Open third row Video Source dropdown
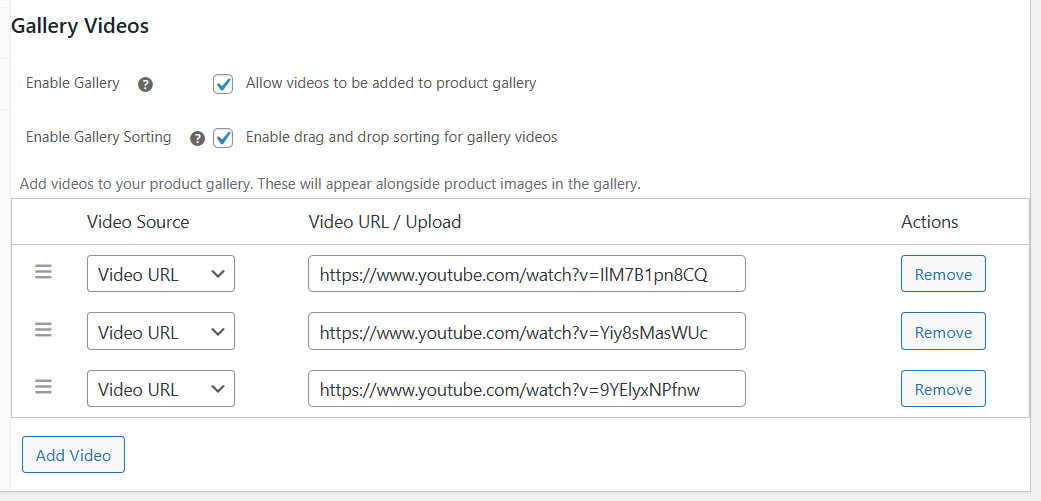The image size is (1041, 501). tap(161, 389)
